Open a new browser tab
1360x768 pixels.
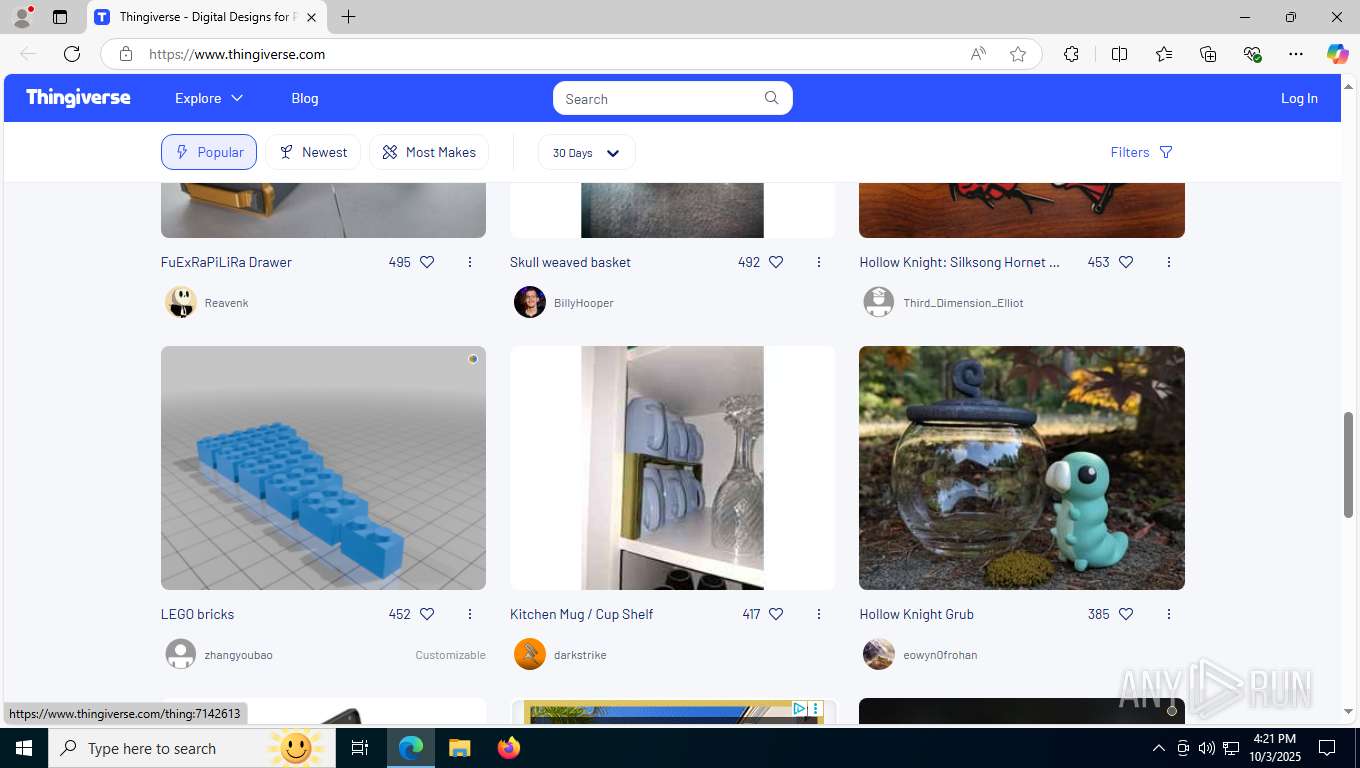tap(348, 17)
